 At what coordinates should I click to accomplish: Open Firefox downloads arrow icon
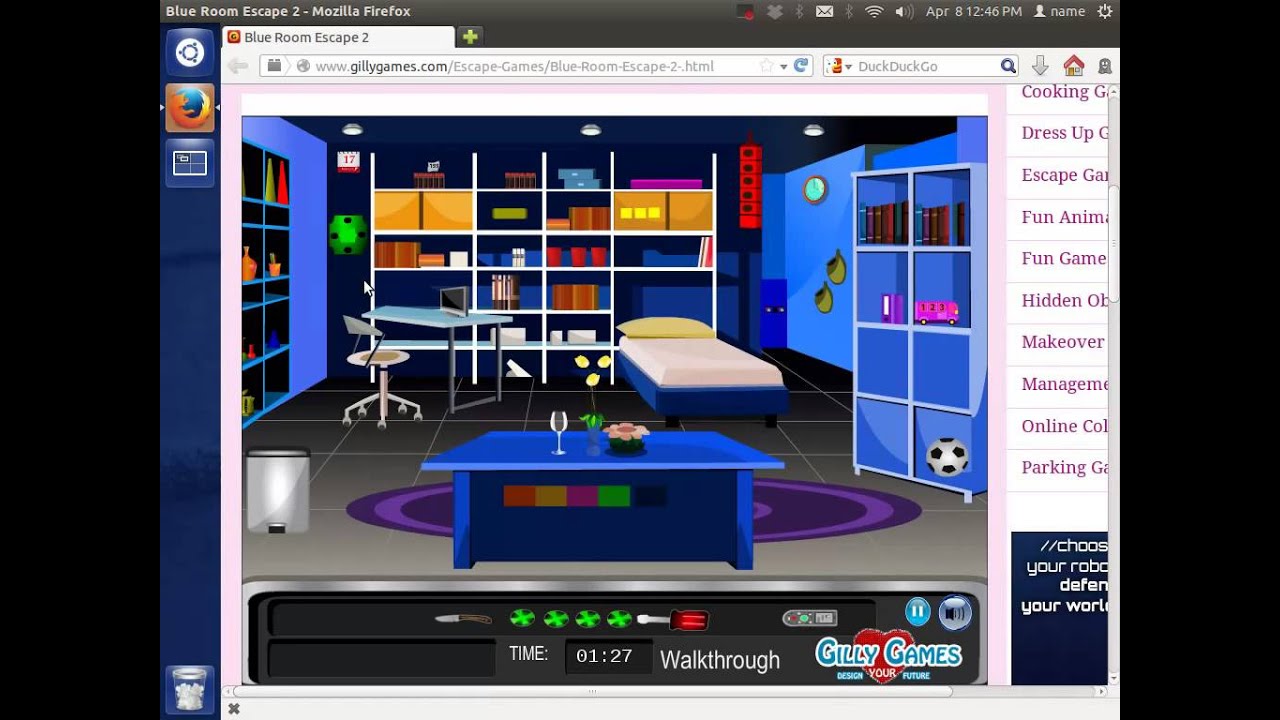(x=1040, y=66)
